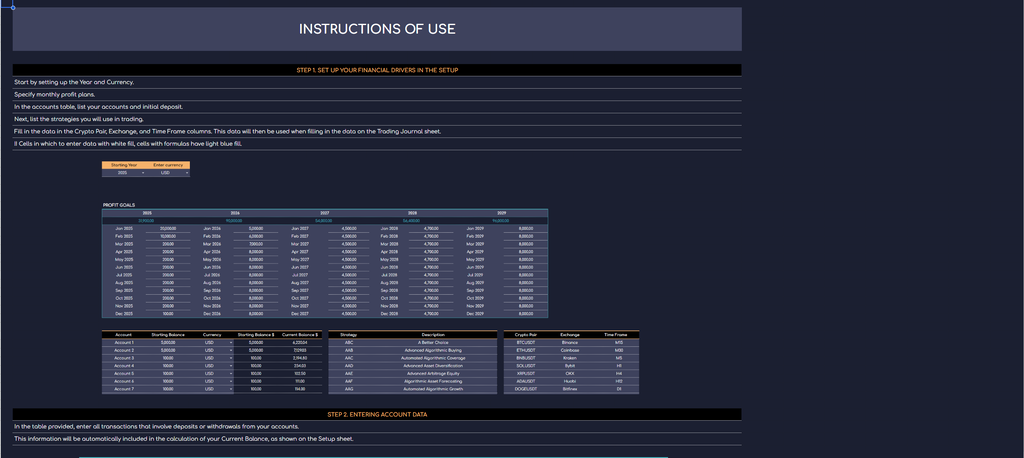Image resolution: width=1024 pixels, height=458 pixels.
Task: Click the Starting Balance column header
Action: (x=168, y=335)
